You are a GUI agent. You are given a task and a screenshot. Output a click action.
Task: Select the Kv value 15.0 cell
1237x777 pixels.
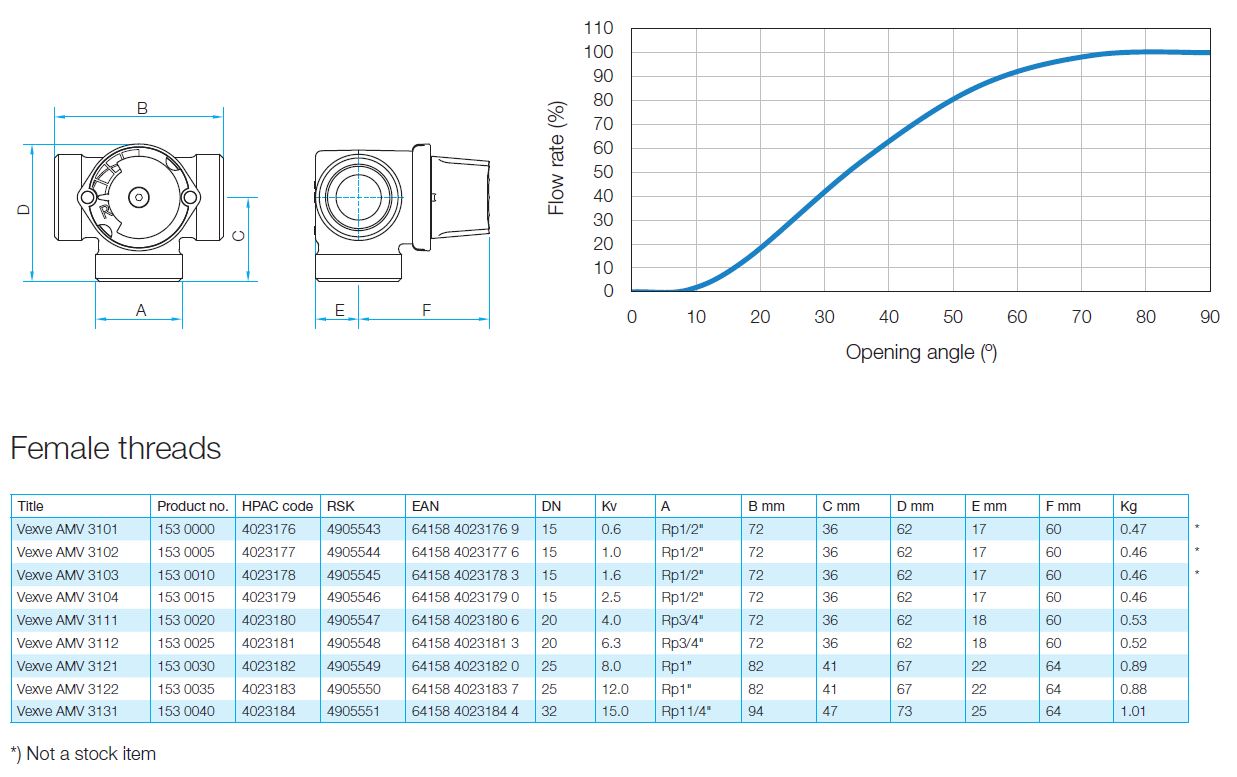[x=615, y=711]
